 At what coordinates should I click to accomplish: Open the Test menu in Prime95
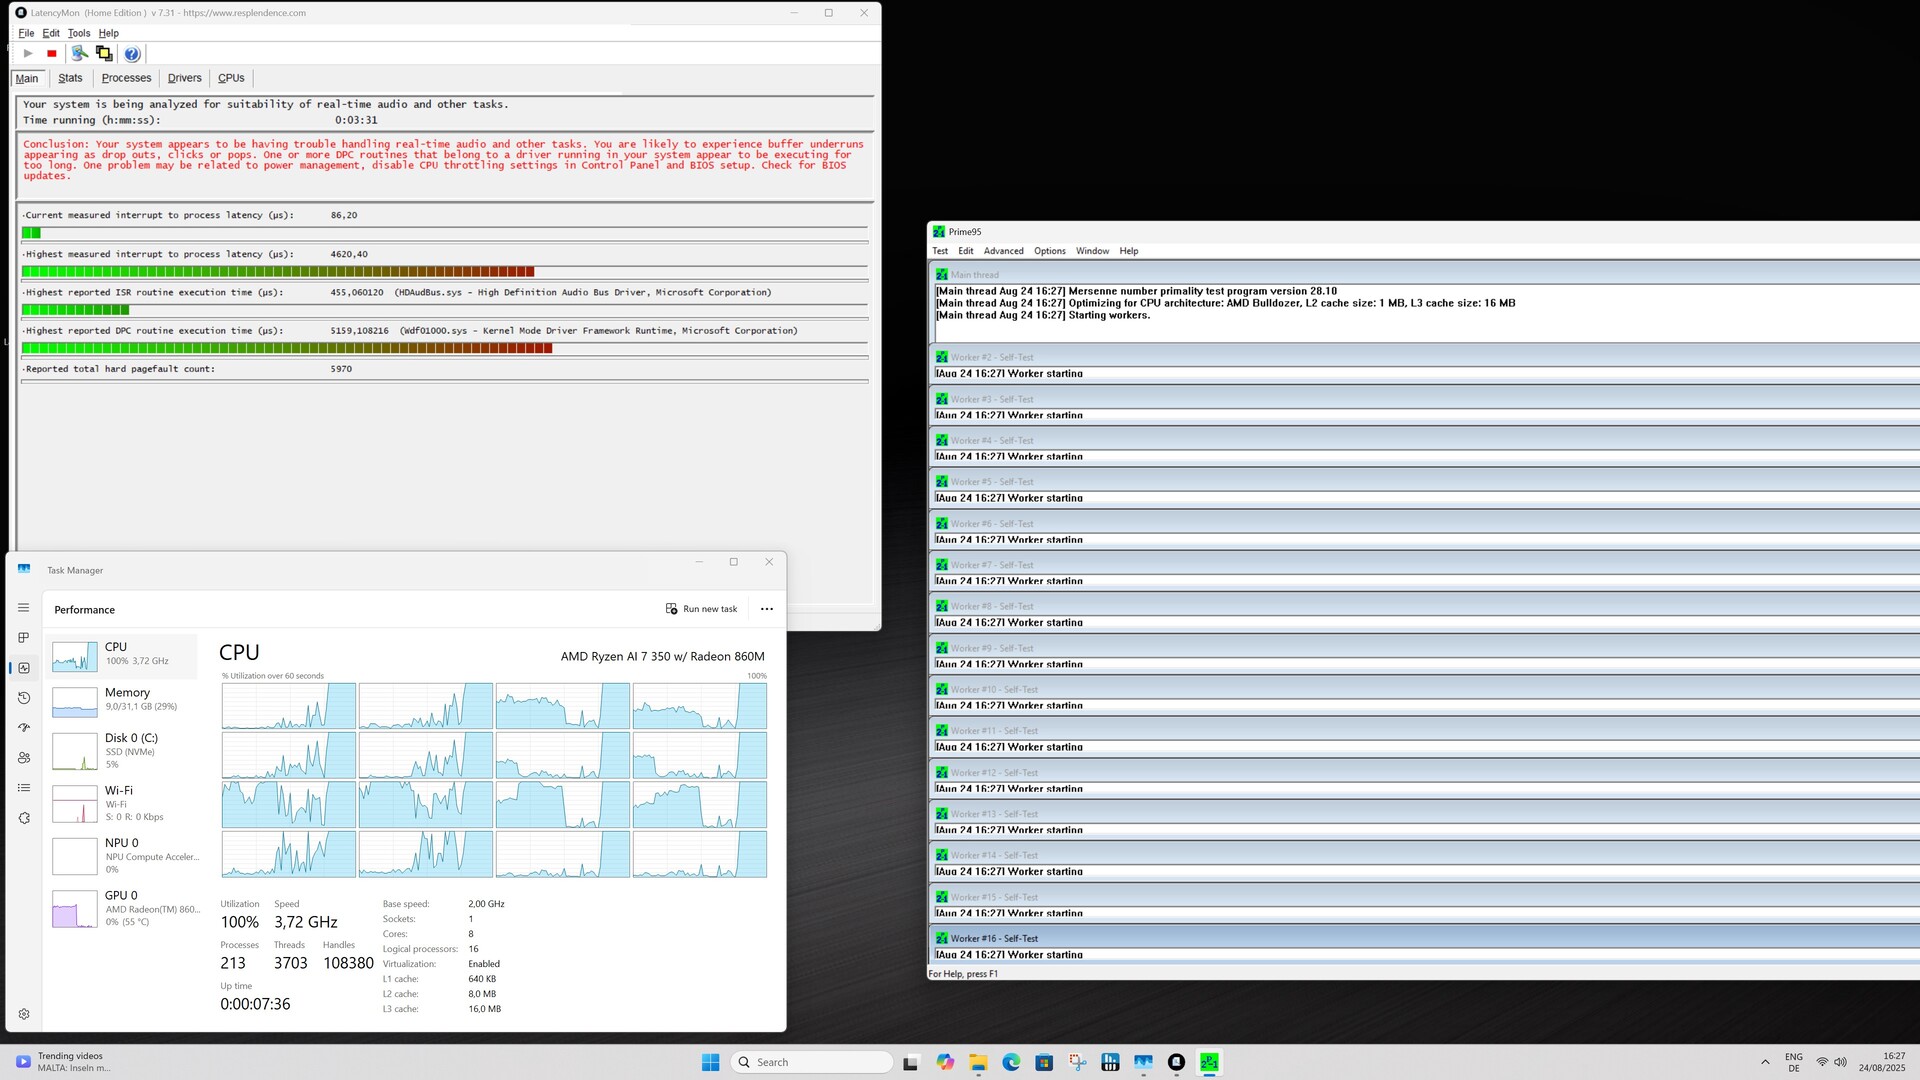click(x=940, y=251)
